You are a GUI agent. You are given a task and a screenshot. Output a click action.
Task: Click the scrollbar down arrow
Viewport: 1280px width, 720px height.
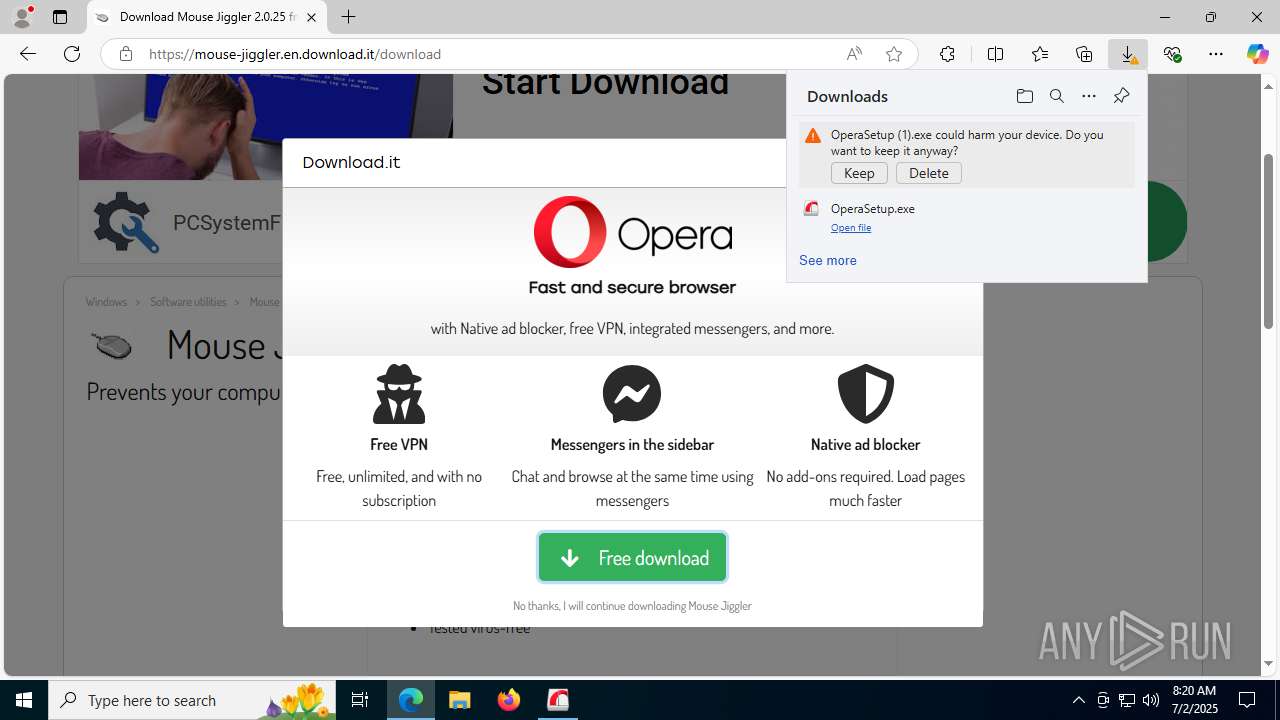(x=1269, y=664)
